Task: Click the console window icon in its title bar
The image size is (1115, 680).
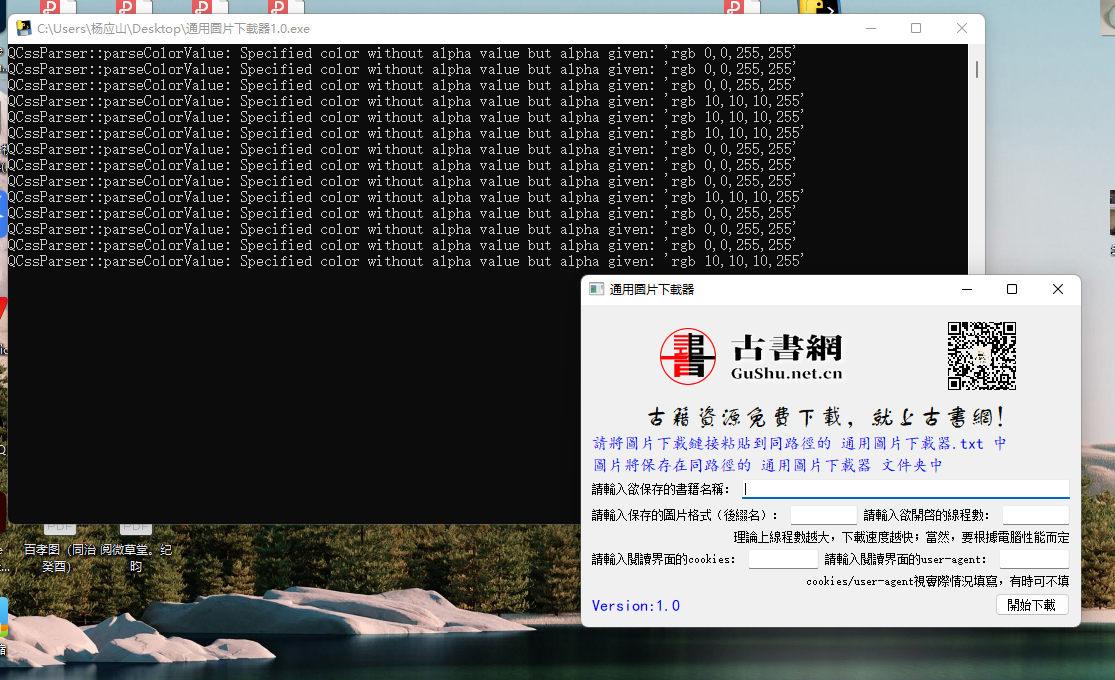Action: [22, 29]
